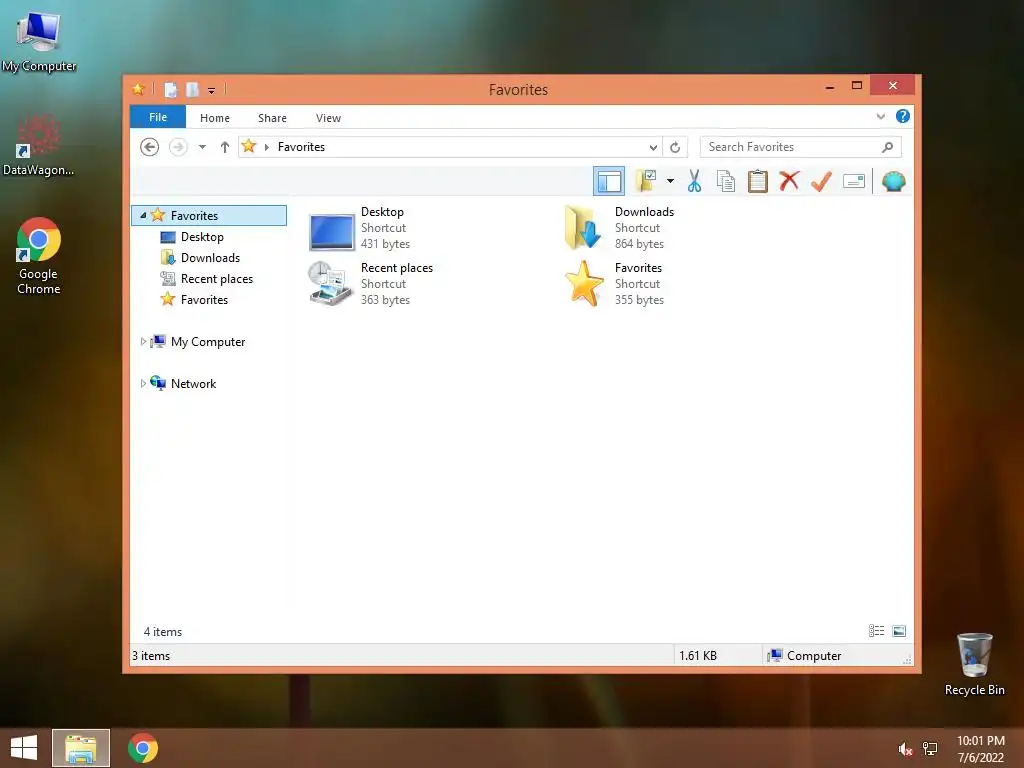This screenshot has width=1024, height=768.
Task: Click the '1.61 KB' status bar entry
Action: pyautogui.click(x=697, y=656)
